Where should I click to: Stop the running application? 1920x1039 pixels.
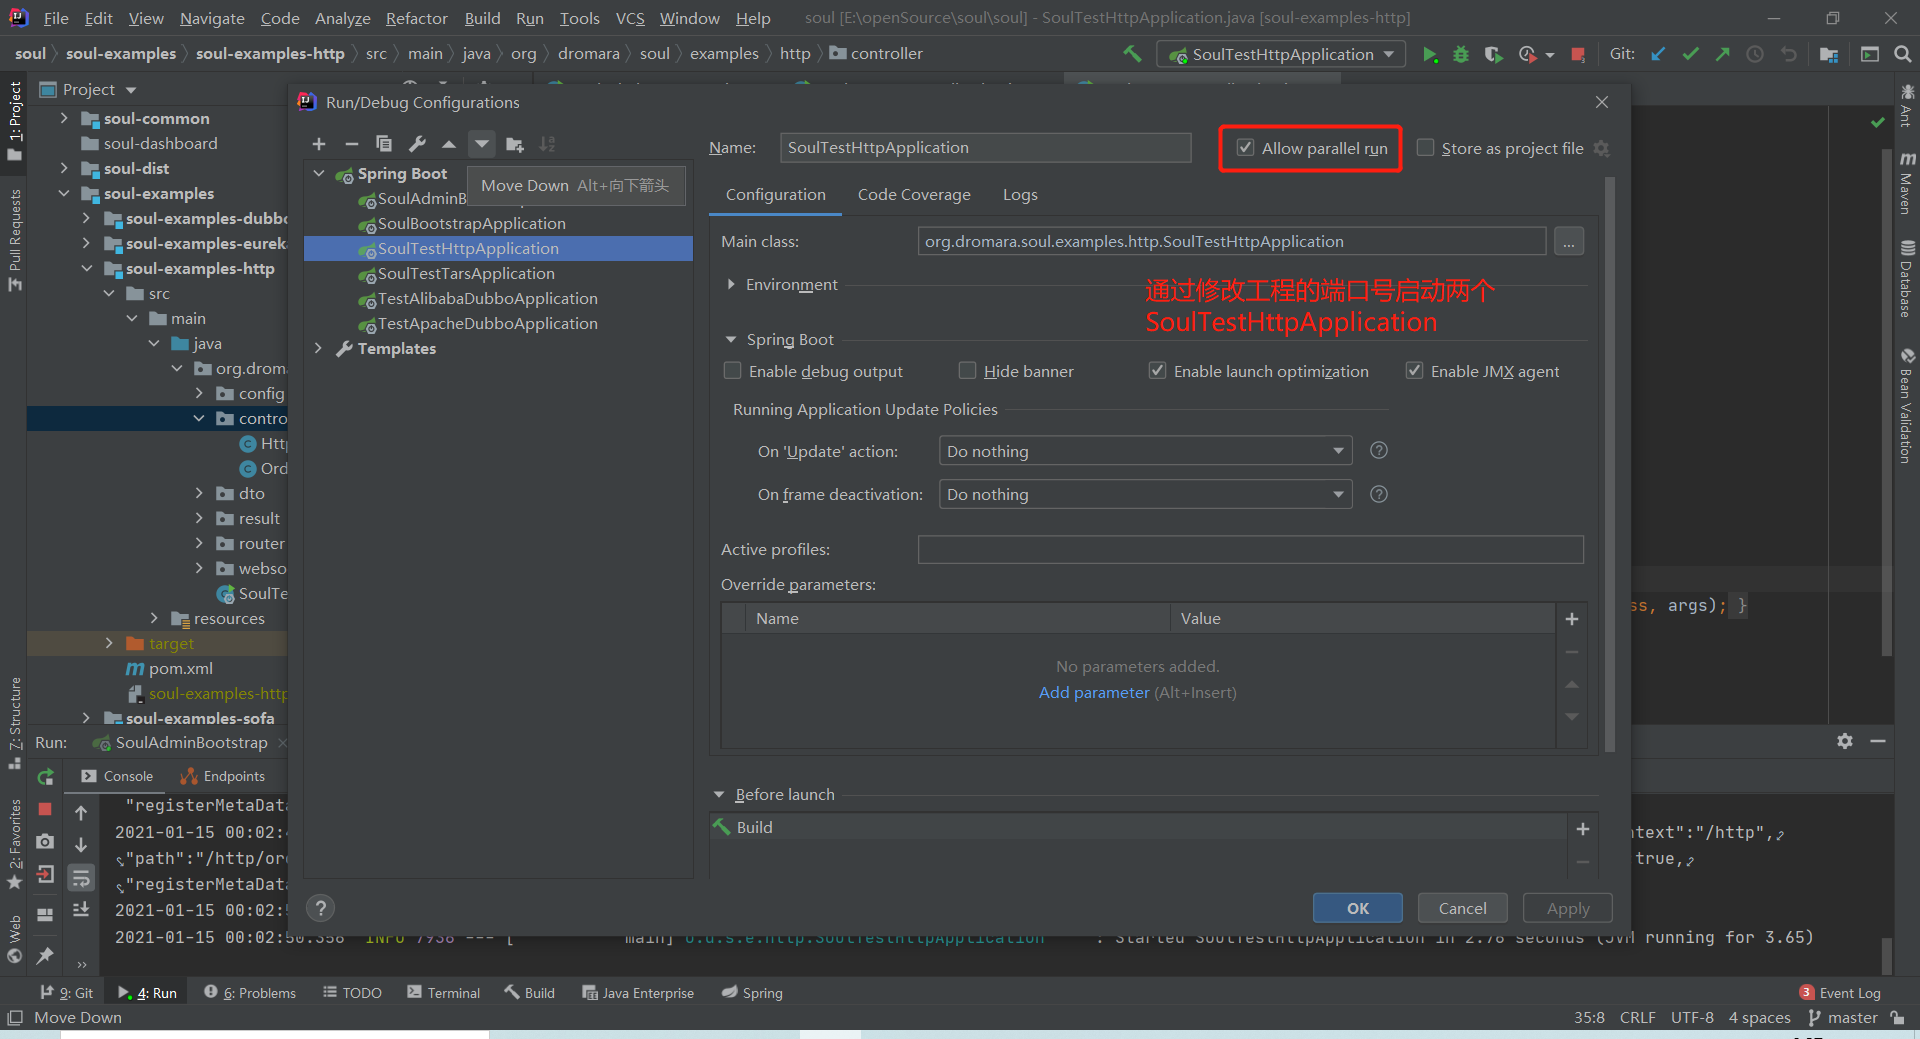pos(1578,54)
